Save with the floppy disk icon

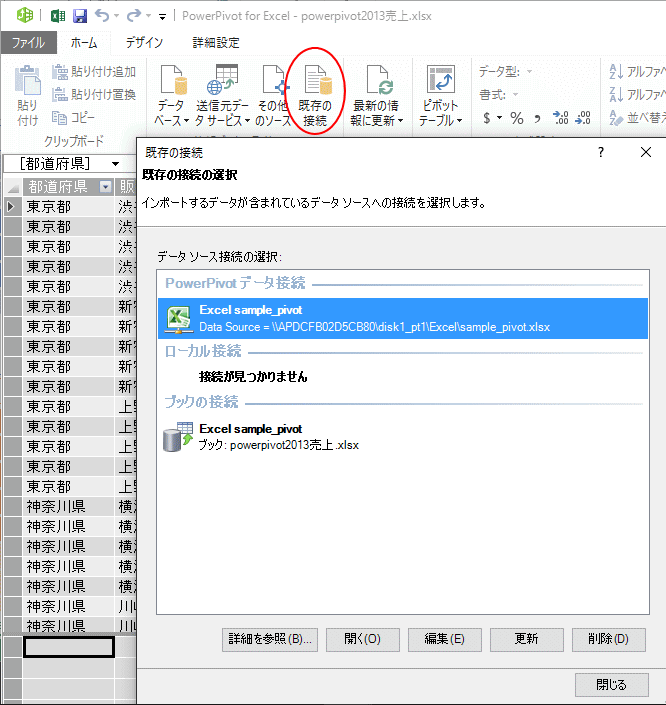pos(80,16)
